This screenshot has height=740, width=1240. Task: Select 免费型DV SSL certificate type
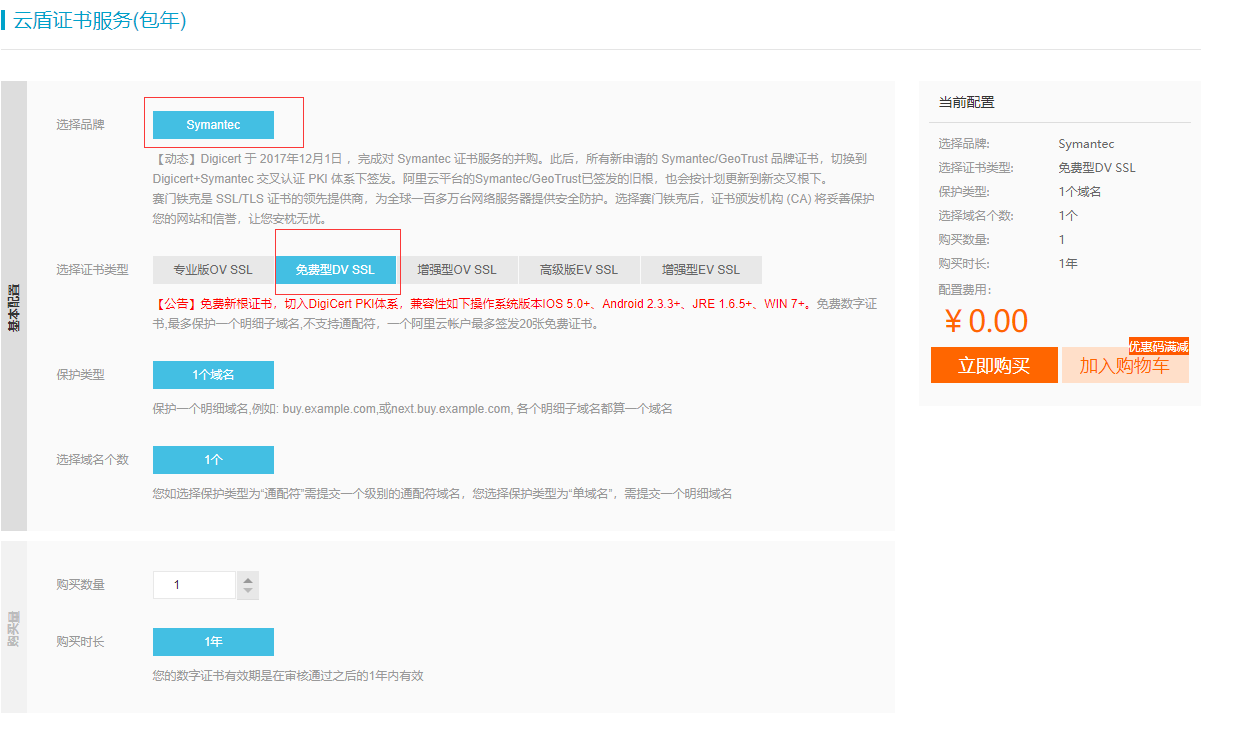pos(335,270)
